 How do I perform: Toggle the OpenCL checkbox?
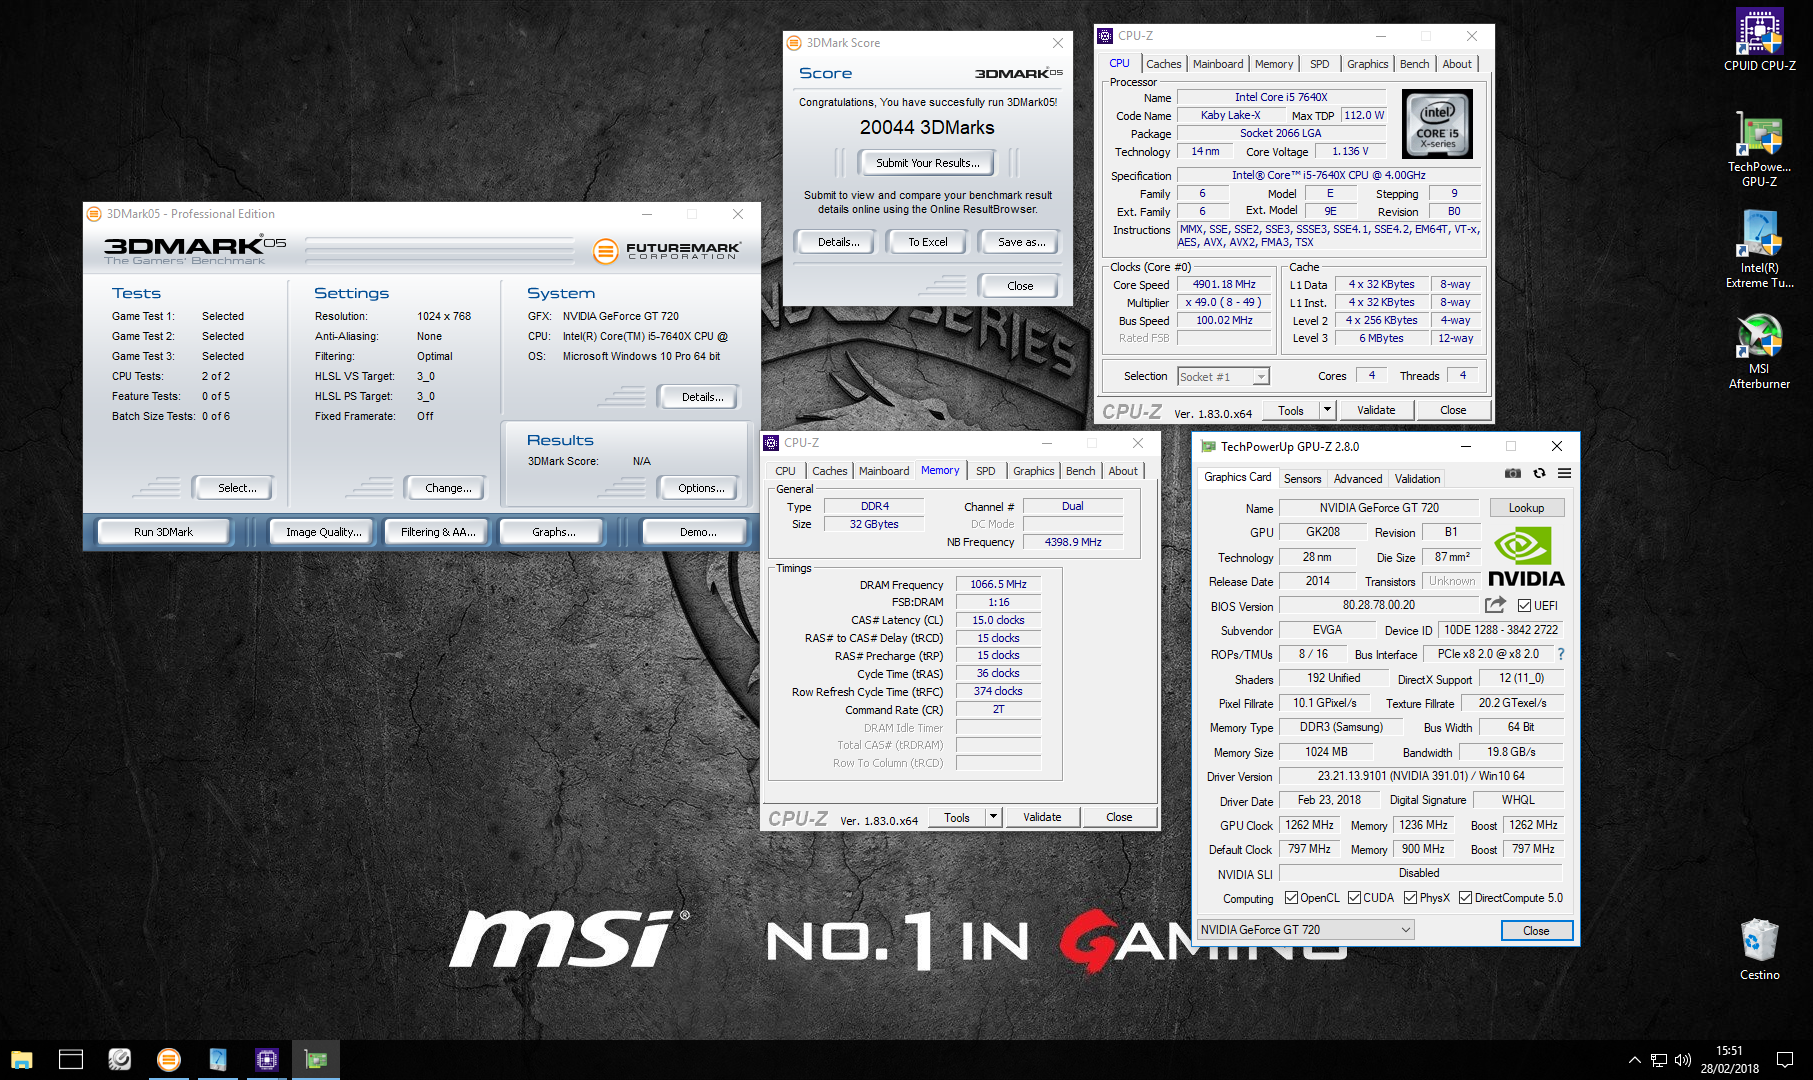[1291, 897]
